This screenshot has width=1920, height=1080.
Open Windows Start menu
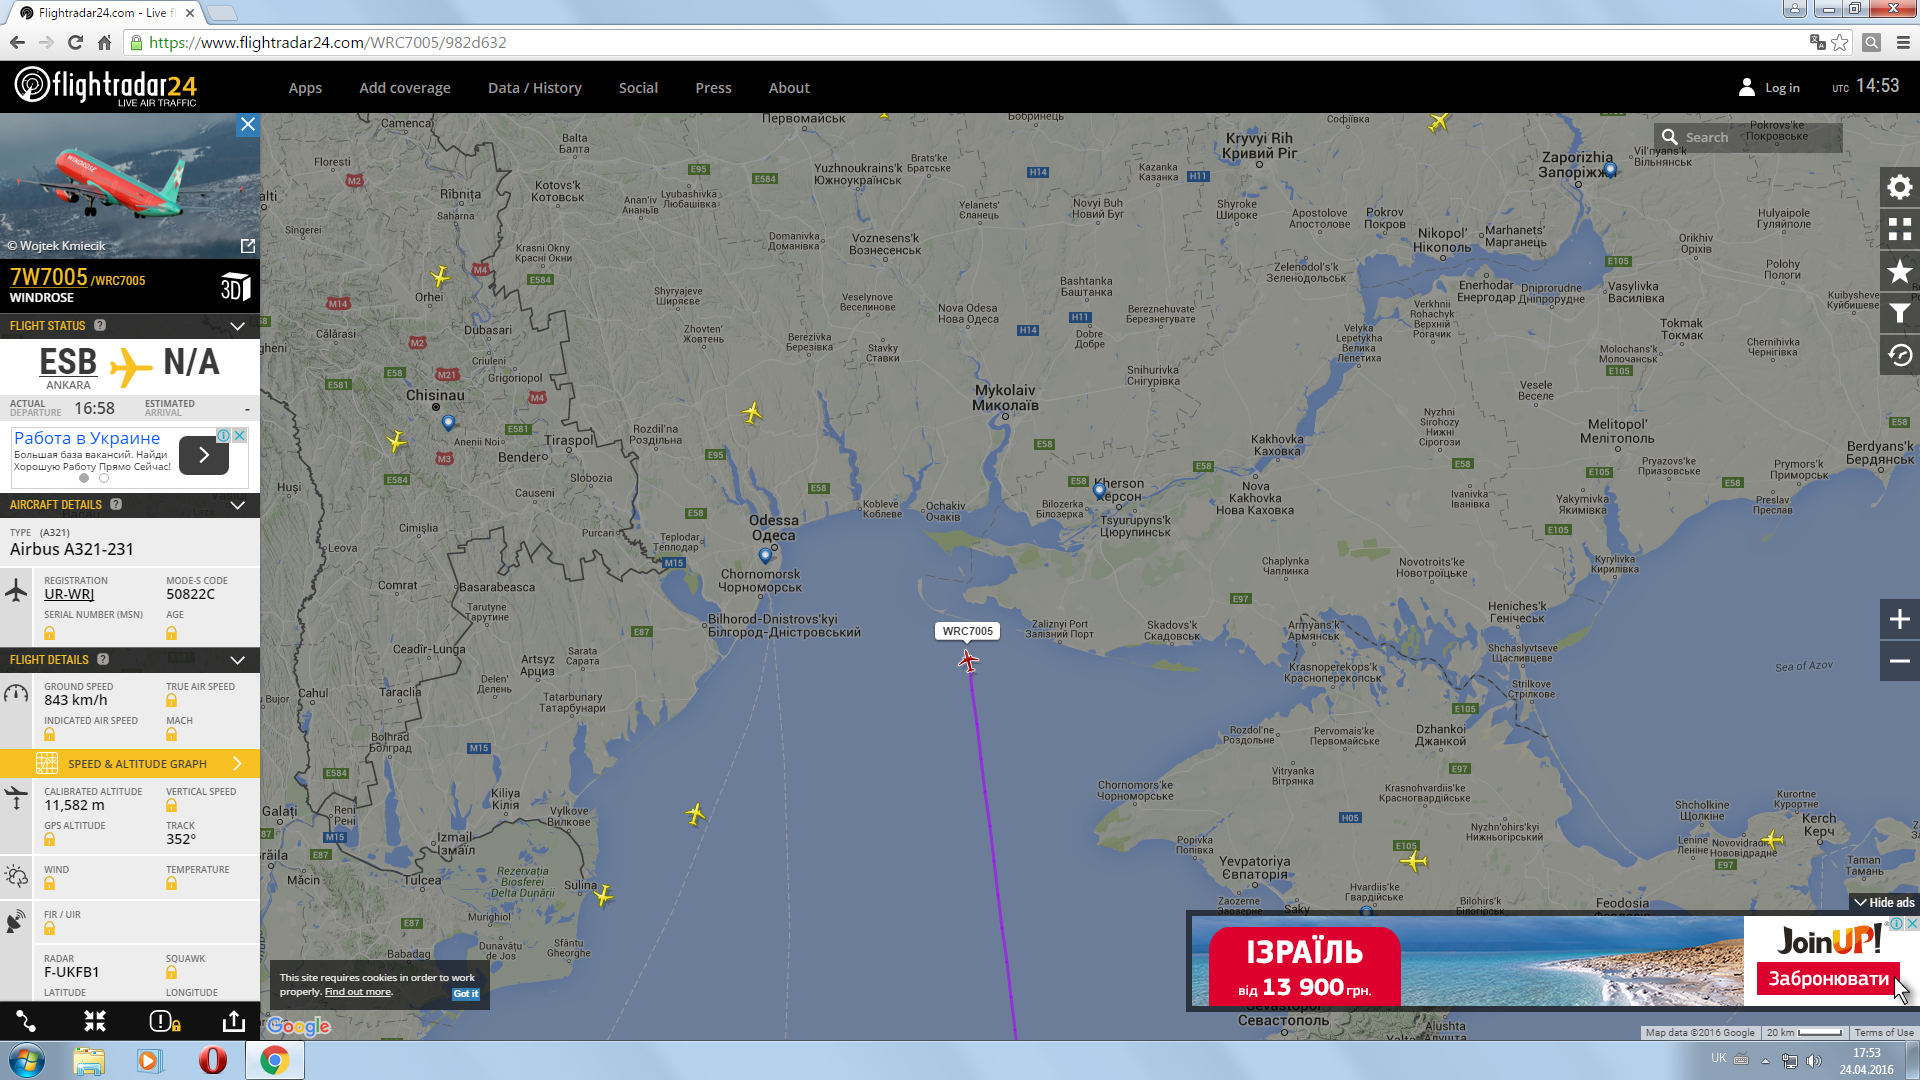click(27, 1060)
